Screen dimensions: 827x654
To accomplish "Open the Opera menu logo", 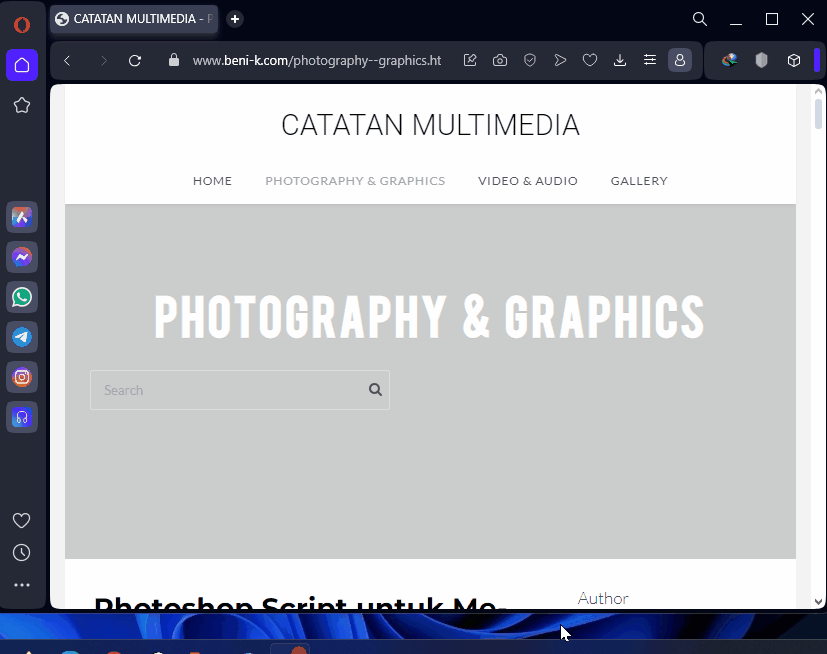I will 22,24.
